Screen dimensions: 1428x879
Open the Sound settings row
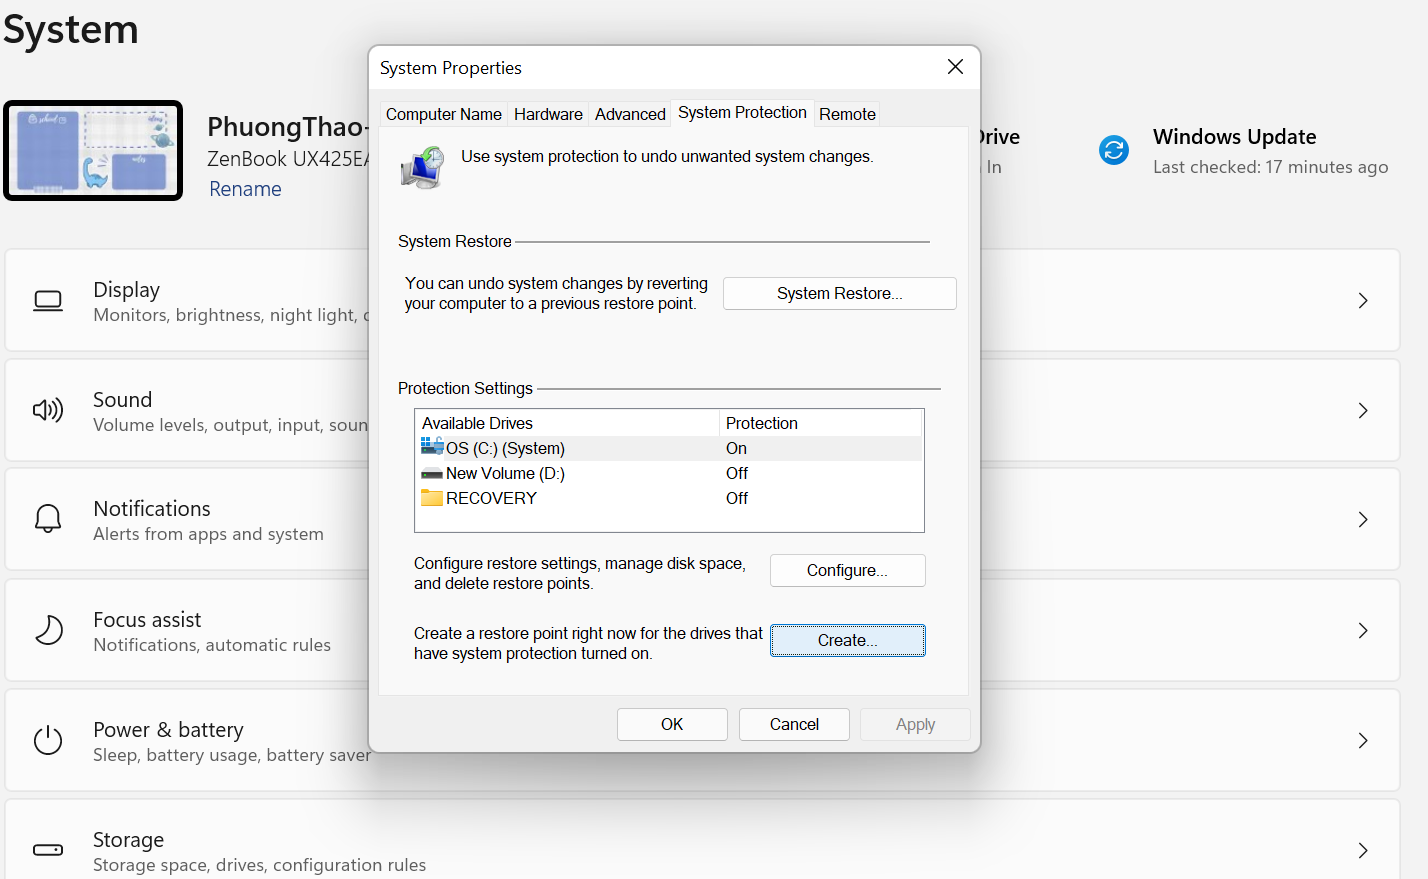tap(702, 410)
